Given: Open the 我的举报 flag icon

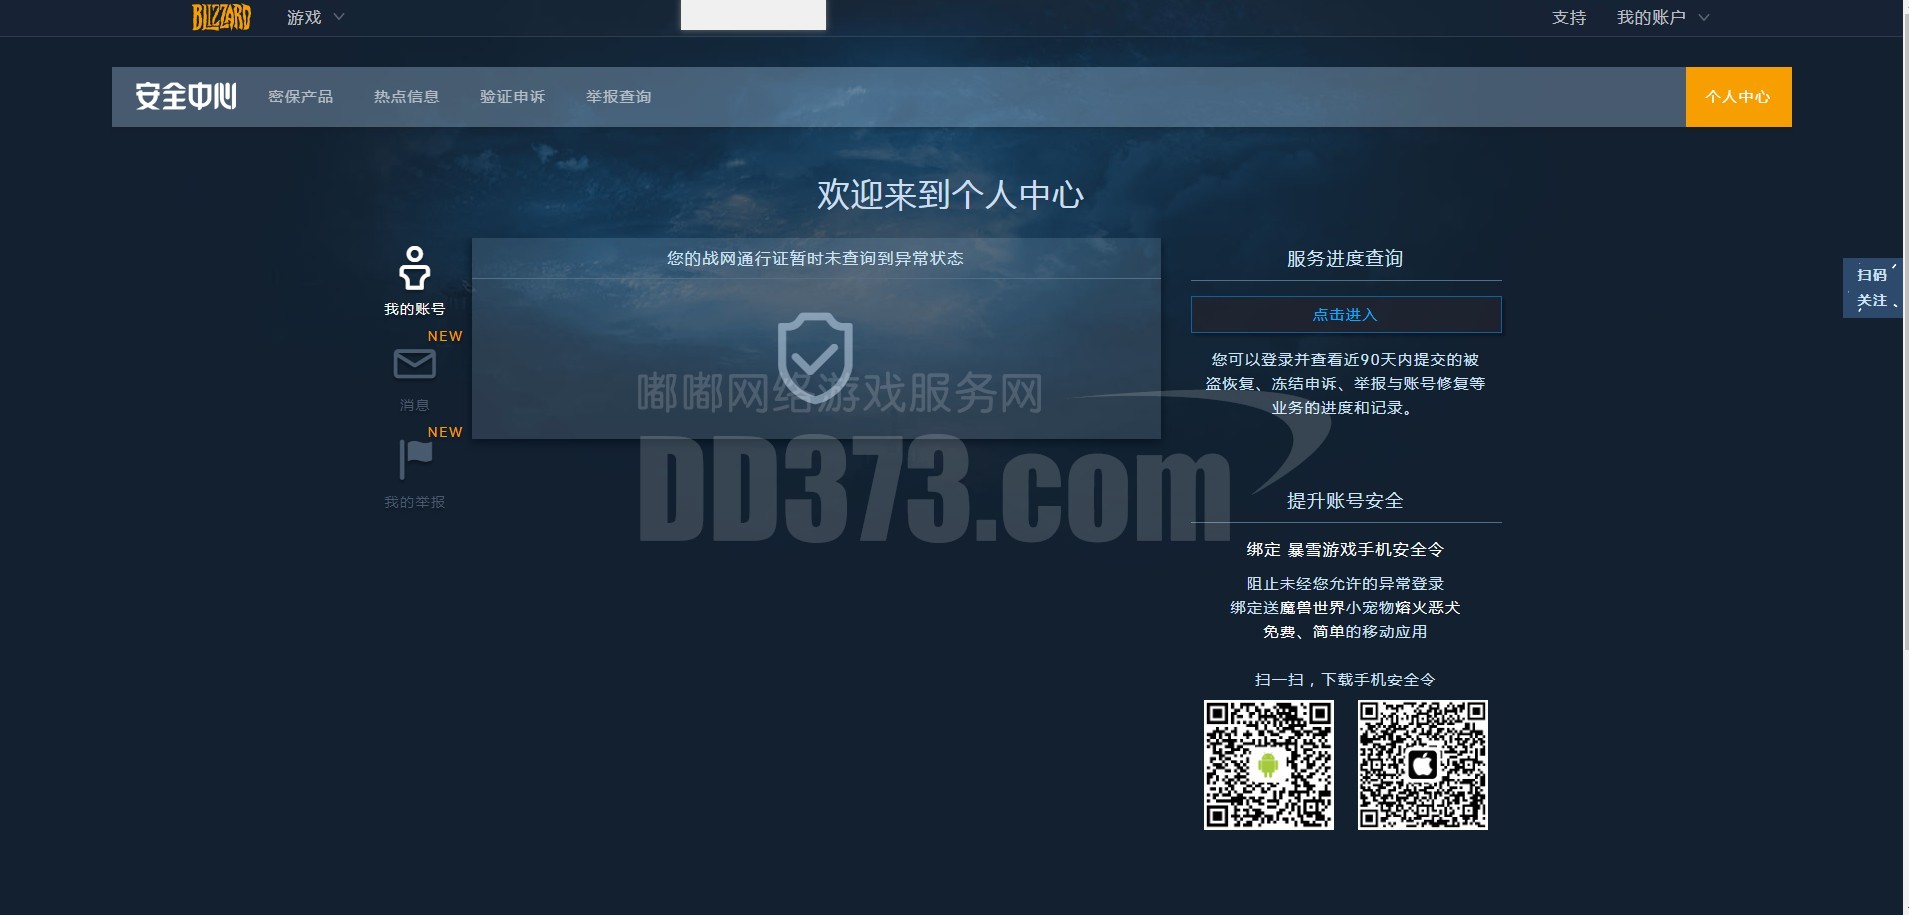Looking at the screenshot, I should [415, 458].
